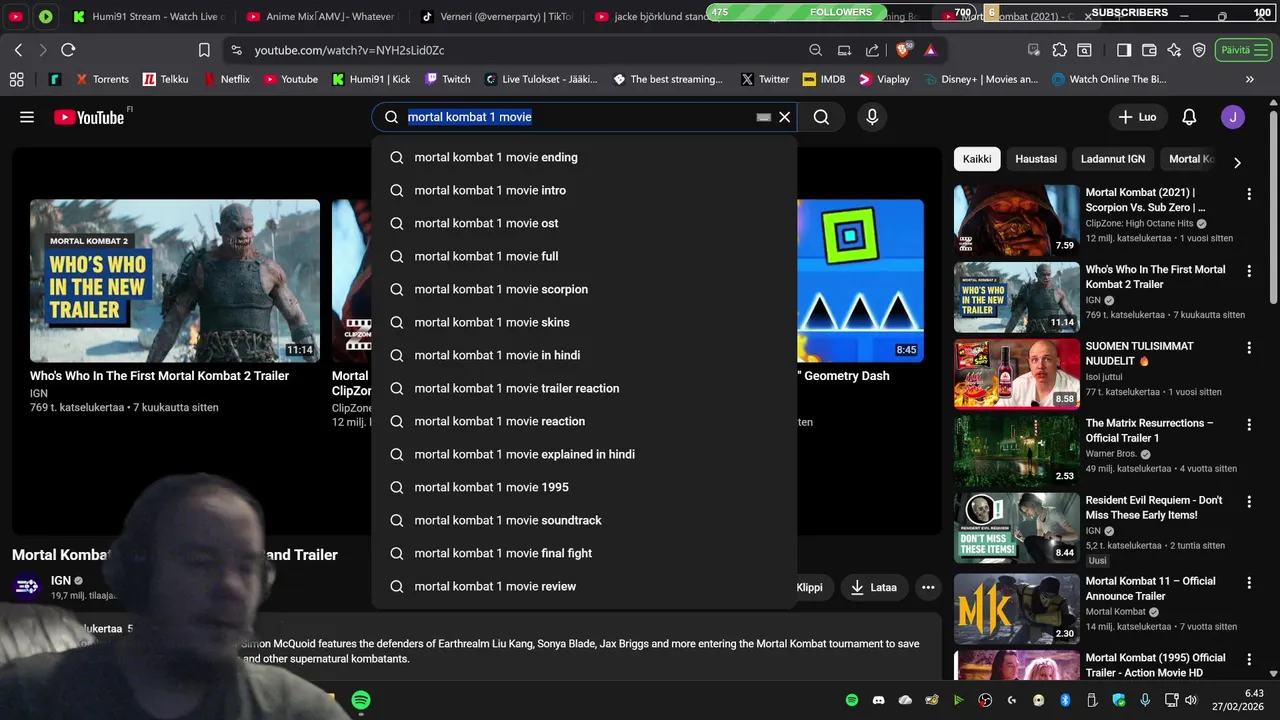This screenshot has width=1280, height=720.
Task: Open the account avatar J menu
Action: click(1233, 117)
